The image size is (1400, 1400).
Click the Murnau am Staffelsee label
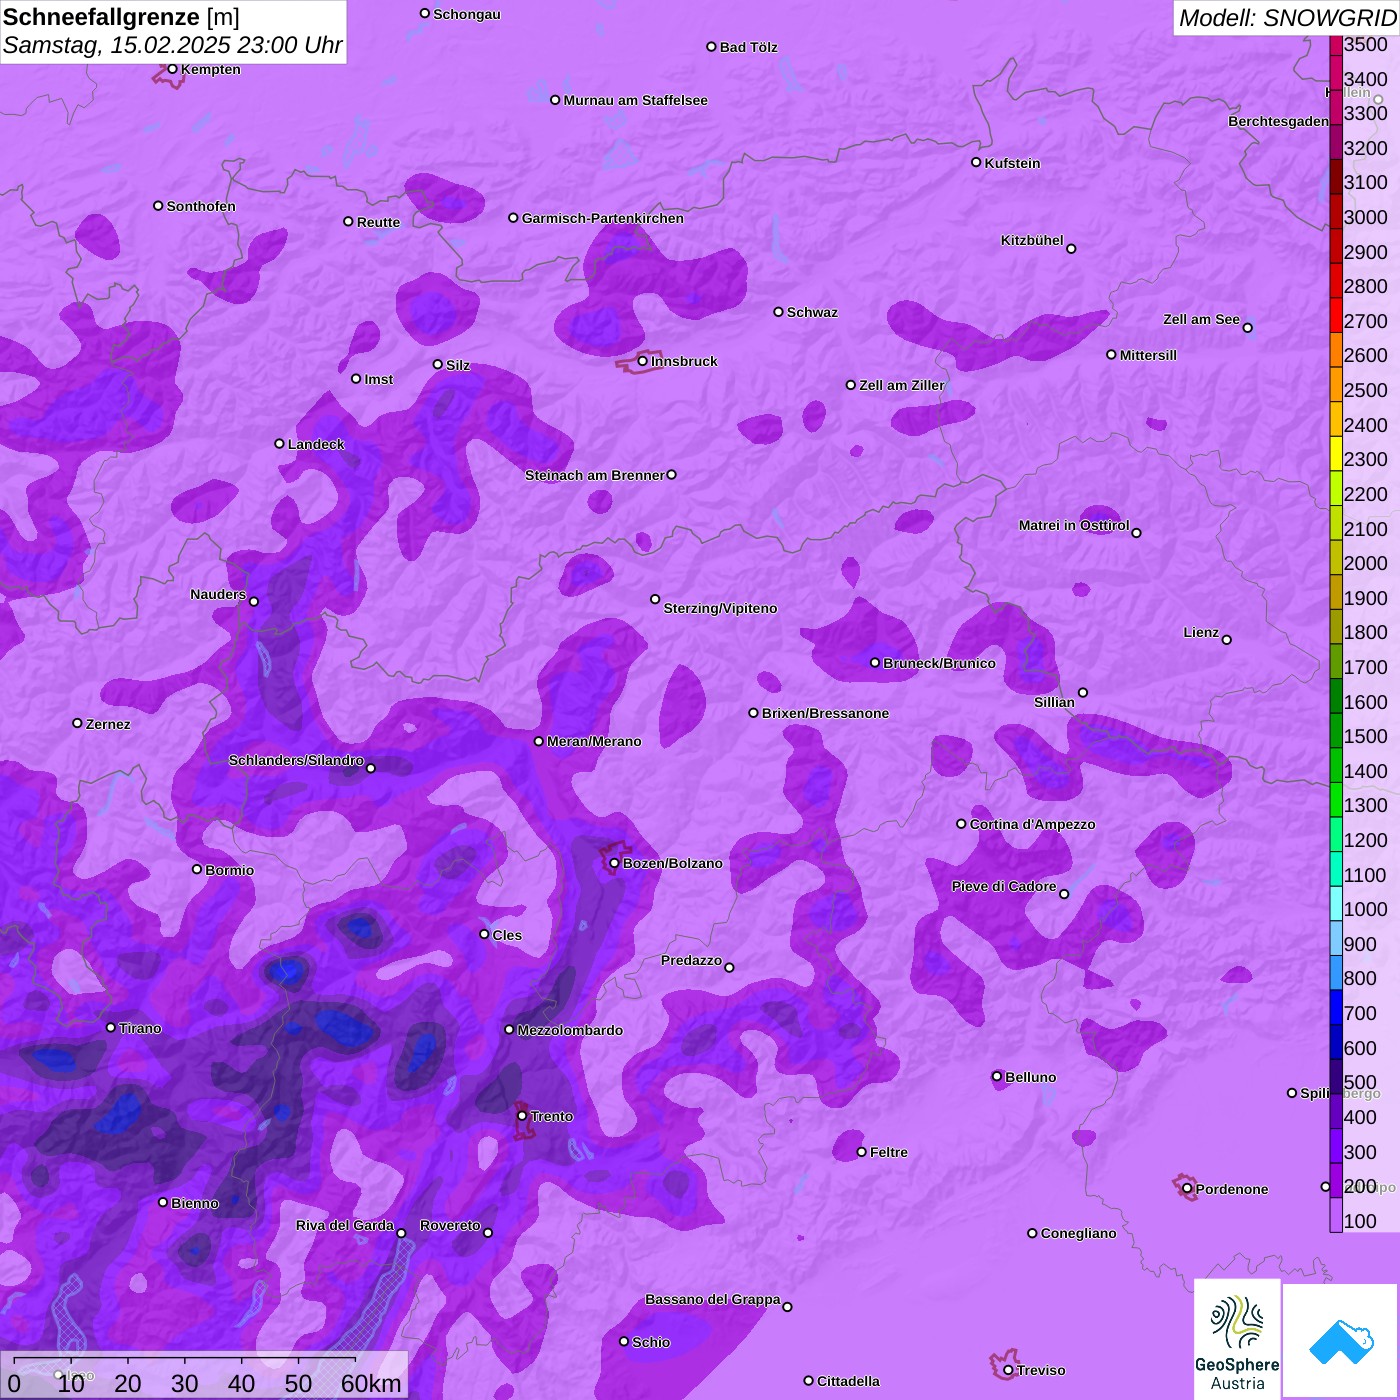635,100
